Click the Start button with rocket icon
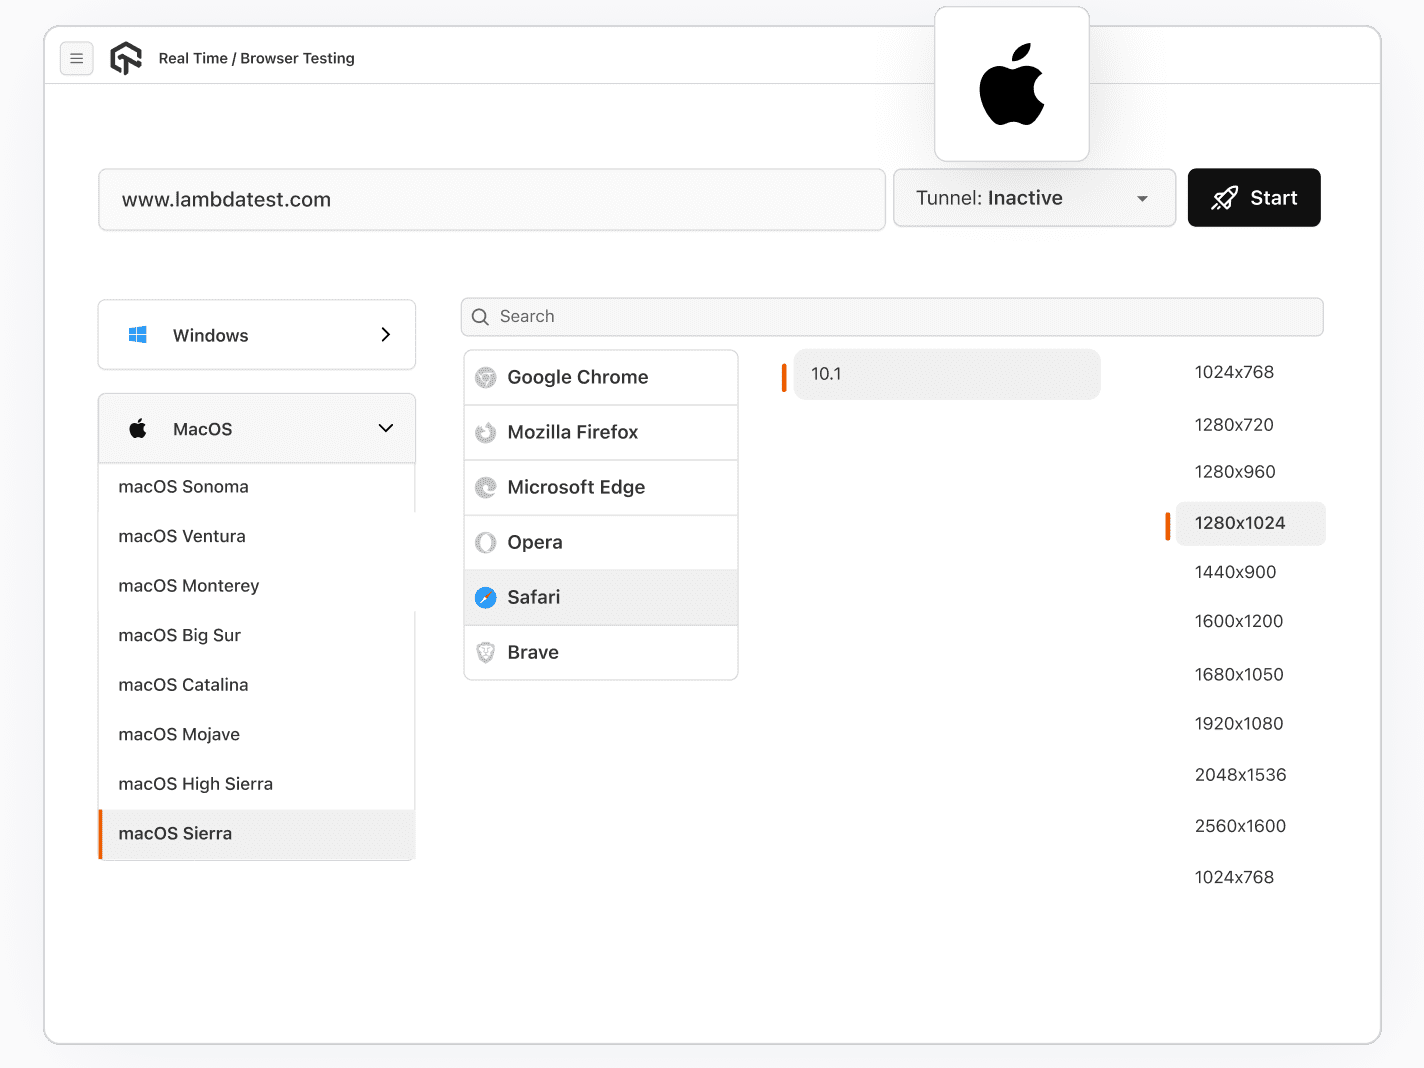The image size is (1424, 1068). point(1254,198)
